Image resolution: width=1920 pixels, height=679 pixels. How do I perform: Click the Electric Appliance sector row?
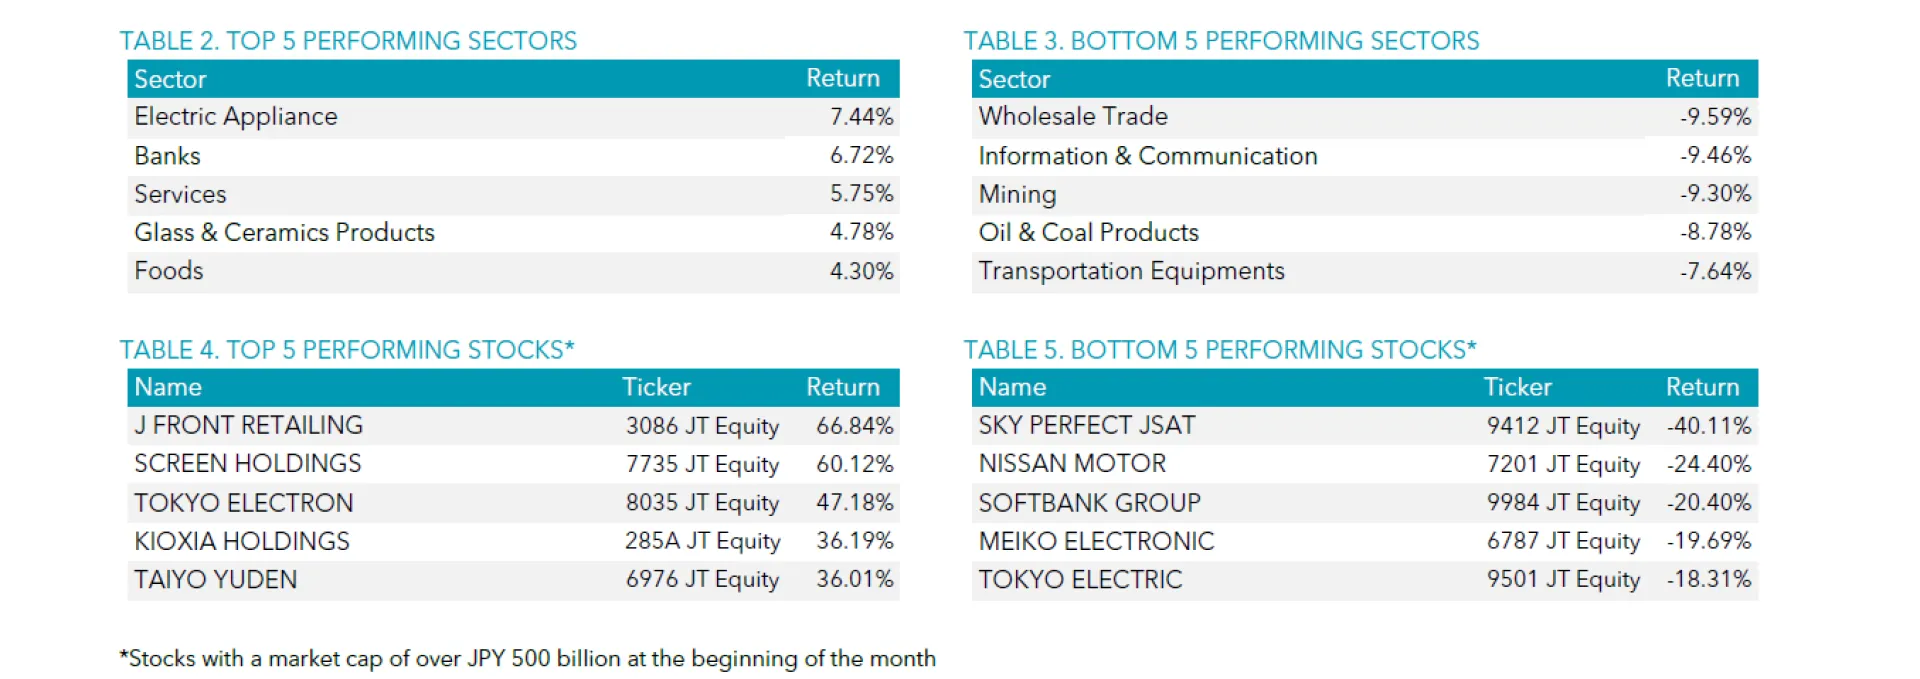[x=513, y=117]
